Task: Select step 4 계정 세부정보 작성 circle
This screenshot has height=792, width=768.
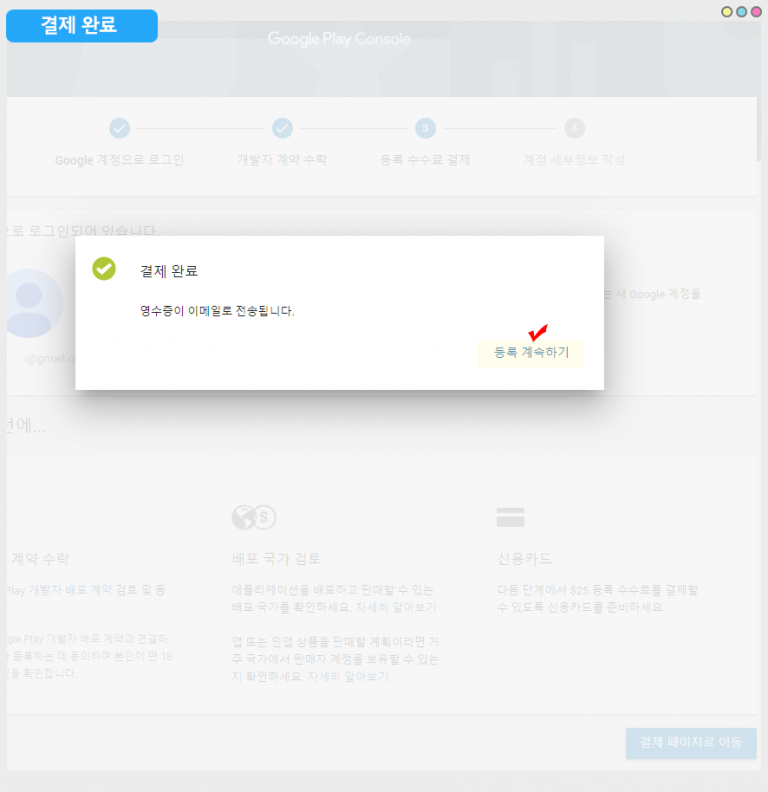Action: 574,128
